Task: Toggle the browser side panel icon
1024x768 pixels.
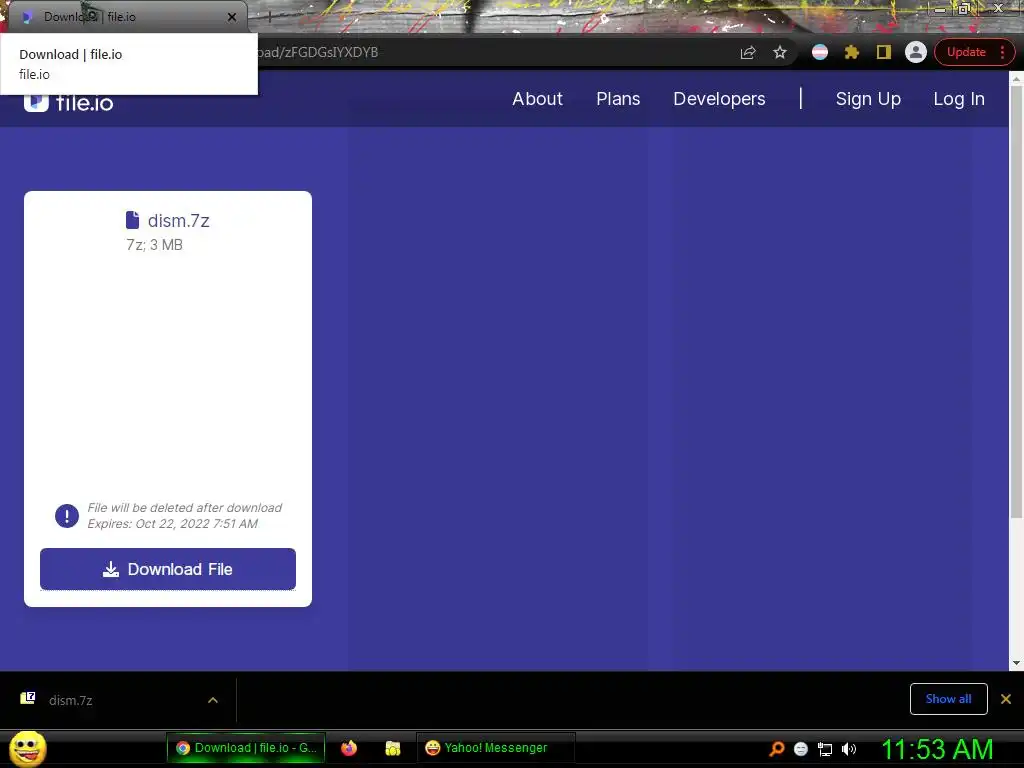Action: [884, 52]
